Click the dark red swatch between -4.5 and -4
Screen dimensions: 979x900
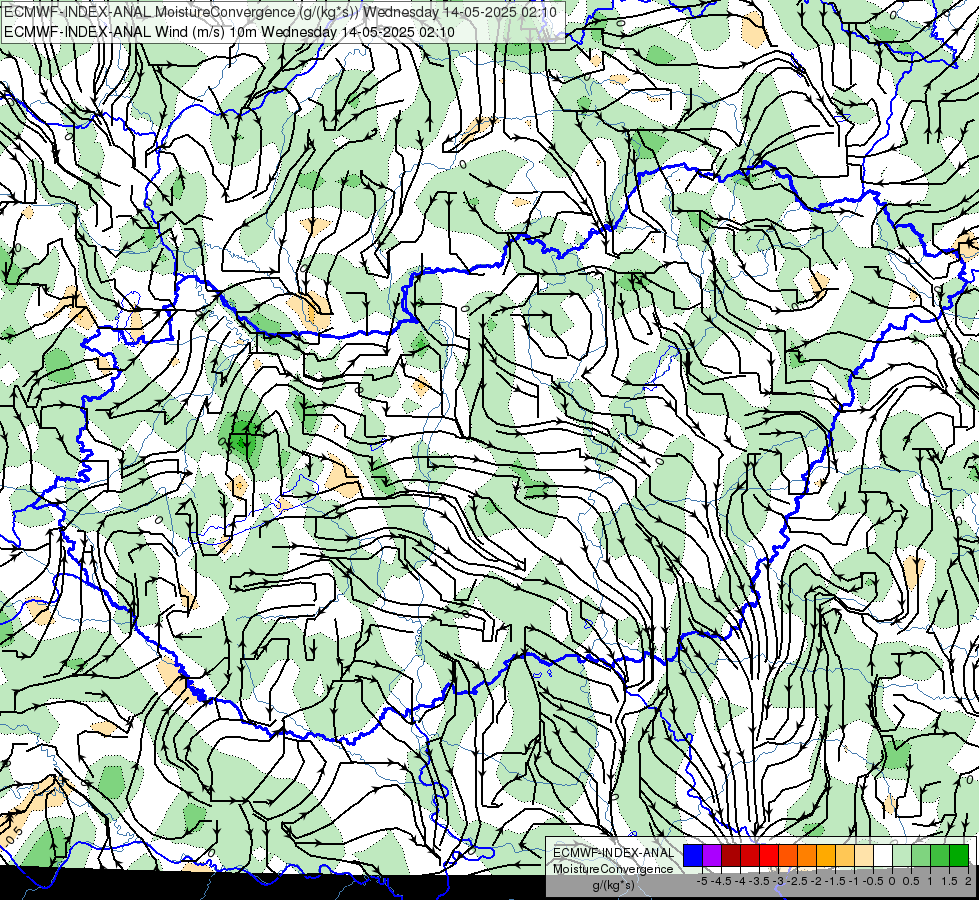tap(731, 855)
